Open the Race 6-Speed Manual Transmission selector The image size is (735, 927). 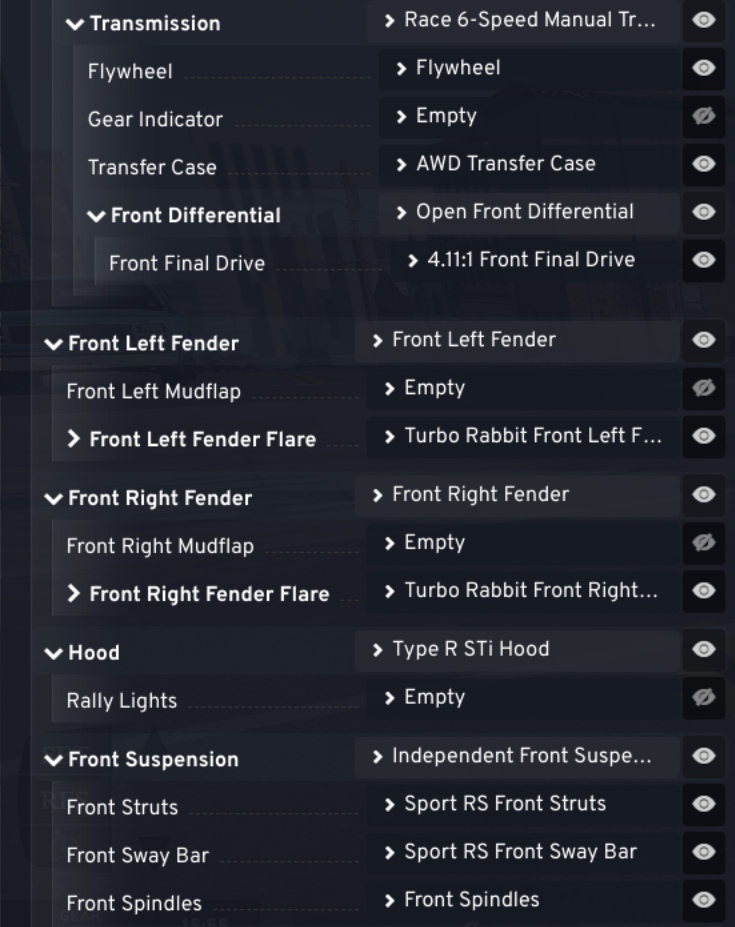click(x=523, y=21)
